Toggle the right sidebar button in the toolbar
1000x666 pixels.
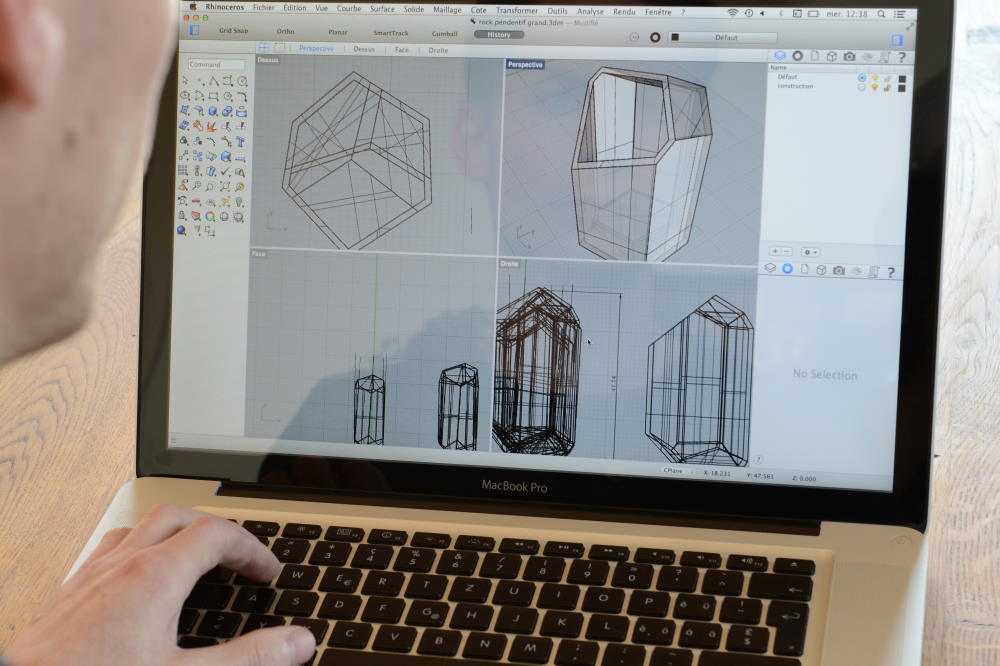[x=897, y=40]
